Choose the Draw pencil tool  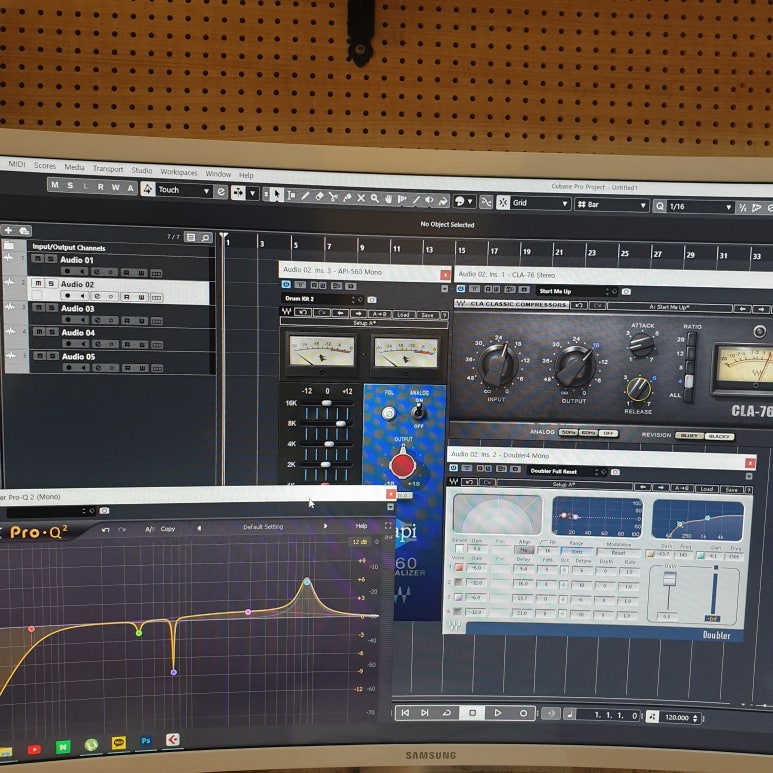click(x=305, y=196)
